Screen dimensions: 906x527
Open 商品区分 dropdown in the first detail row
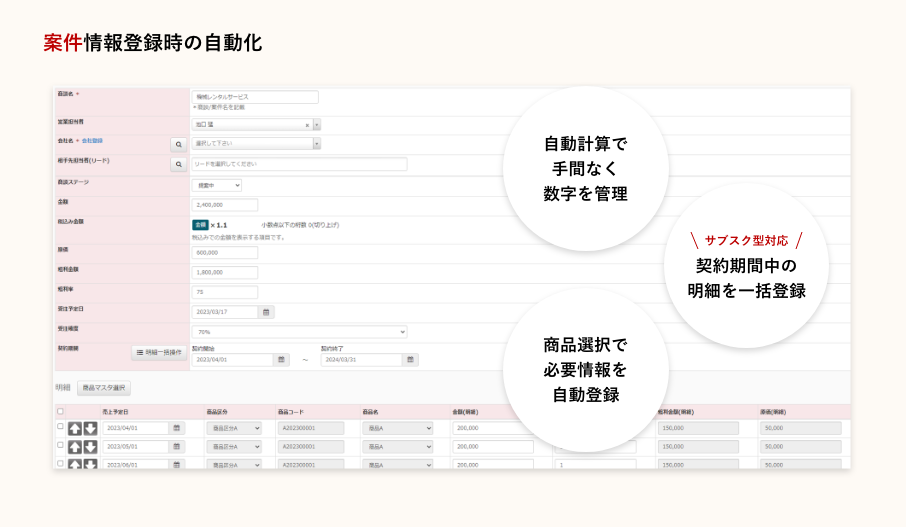pos(234,428)
